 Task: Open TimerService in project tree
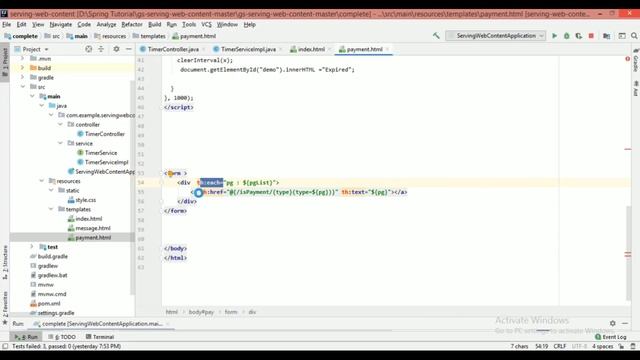pyautogui.click(x=101, y=153)
